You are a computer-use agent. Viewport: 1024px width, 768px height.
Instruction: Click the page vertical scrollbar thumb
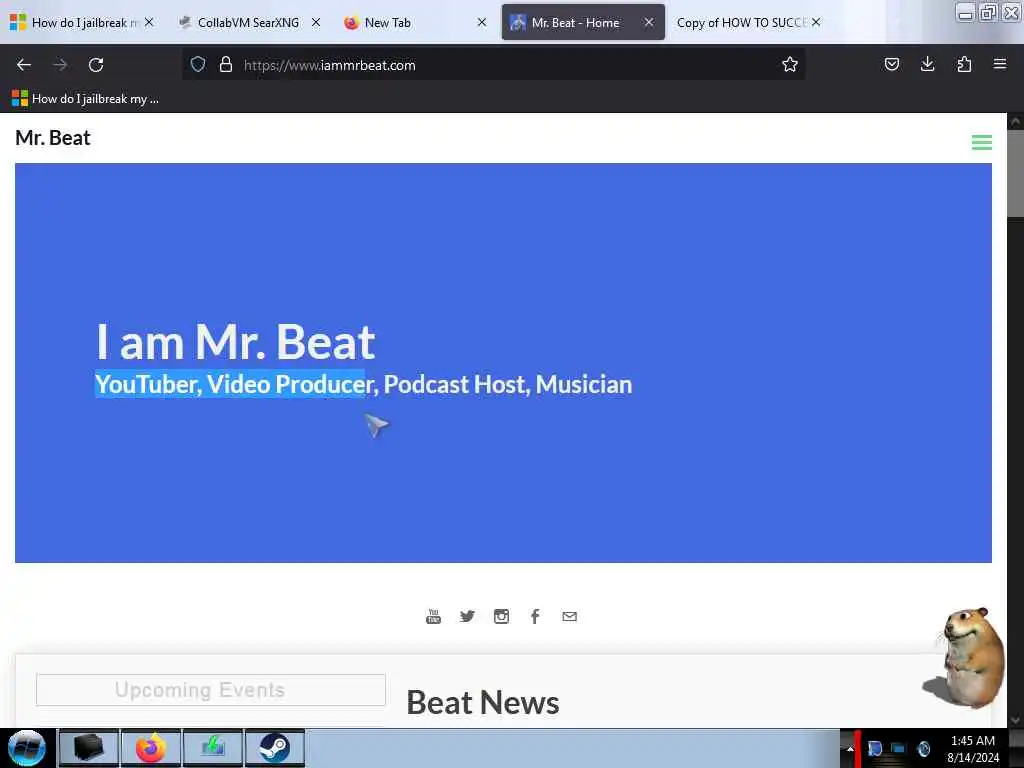pos(1015,173)
